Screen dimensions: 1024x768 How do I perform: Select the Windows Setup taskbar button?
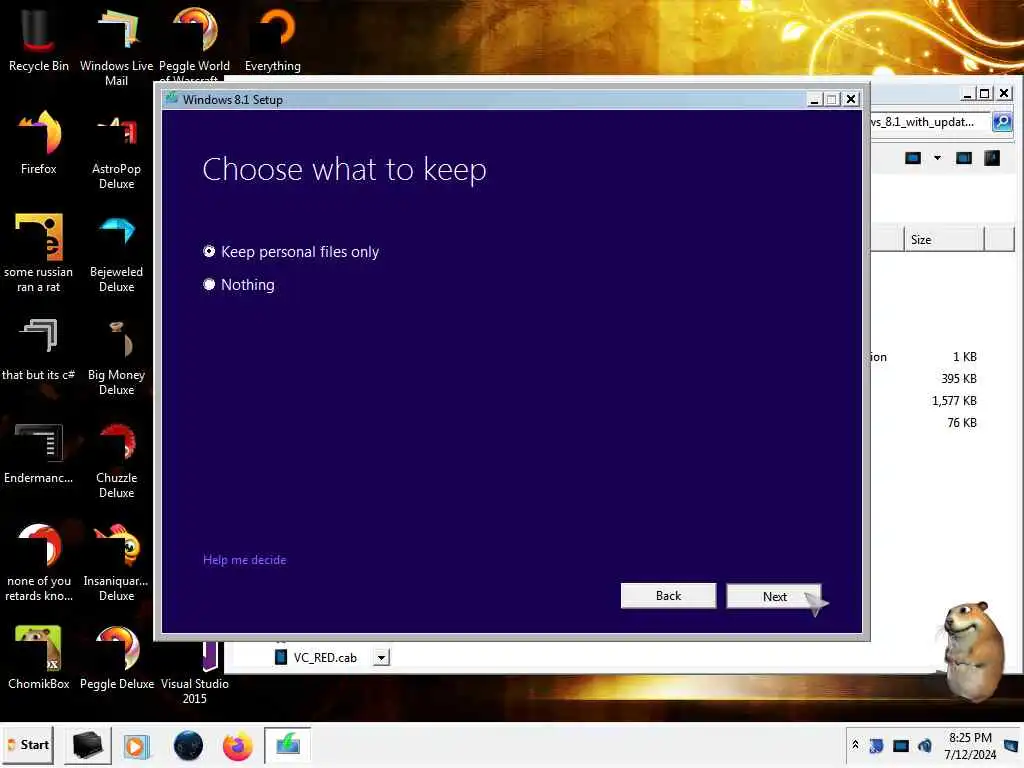click(287, 745)
